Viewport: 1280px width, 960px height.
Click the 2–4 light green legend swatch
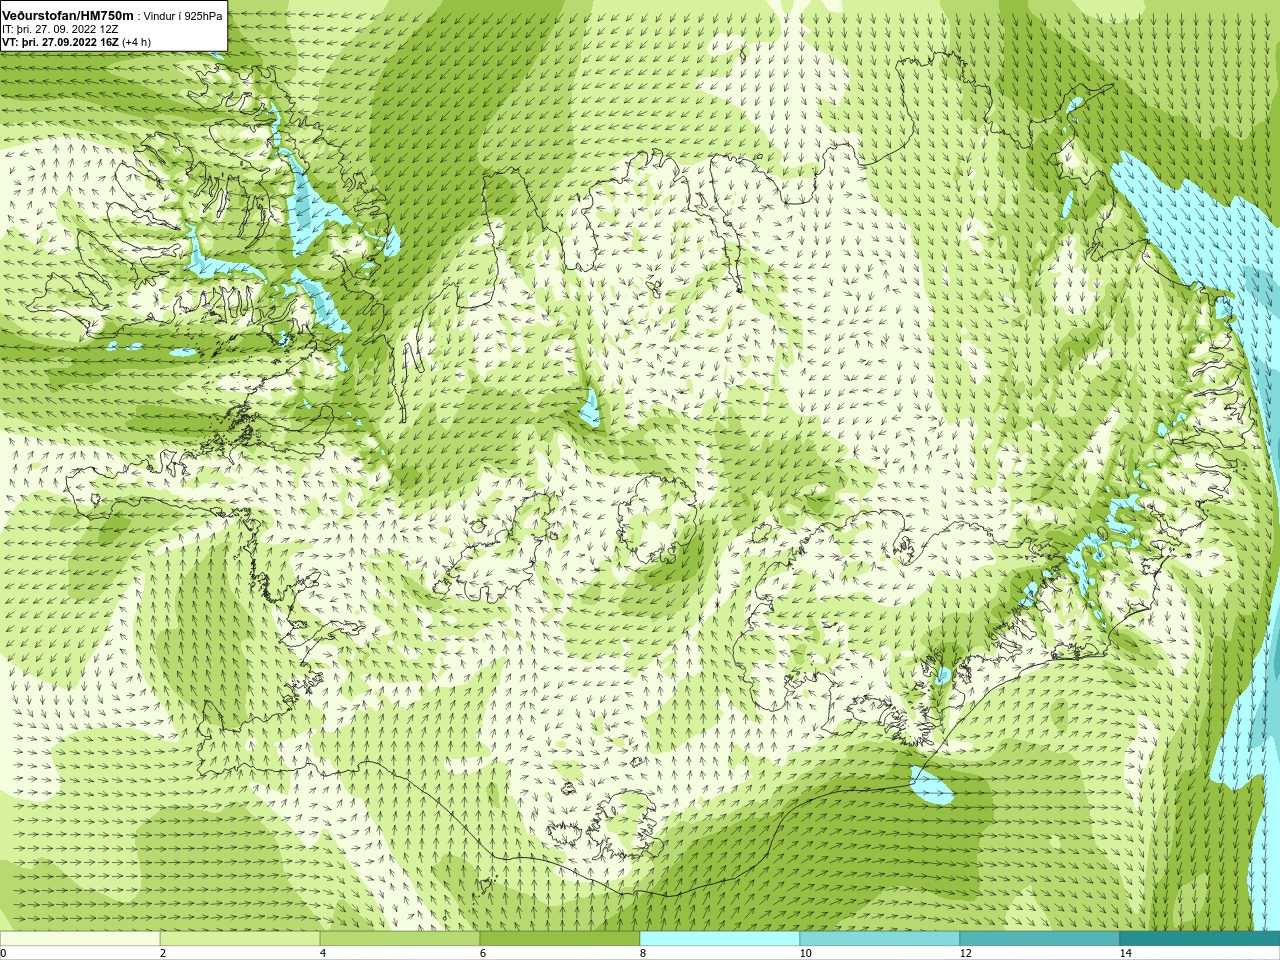pos(240,939)
